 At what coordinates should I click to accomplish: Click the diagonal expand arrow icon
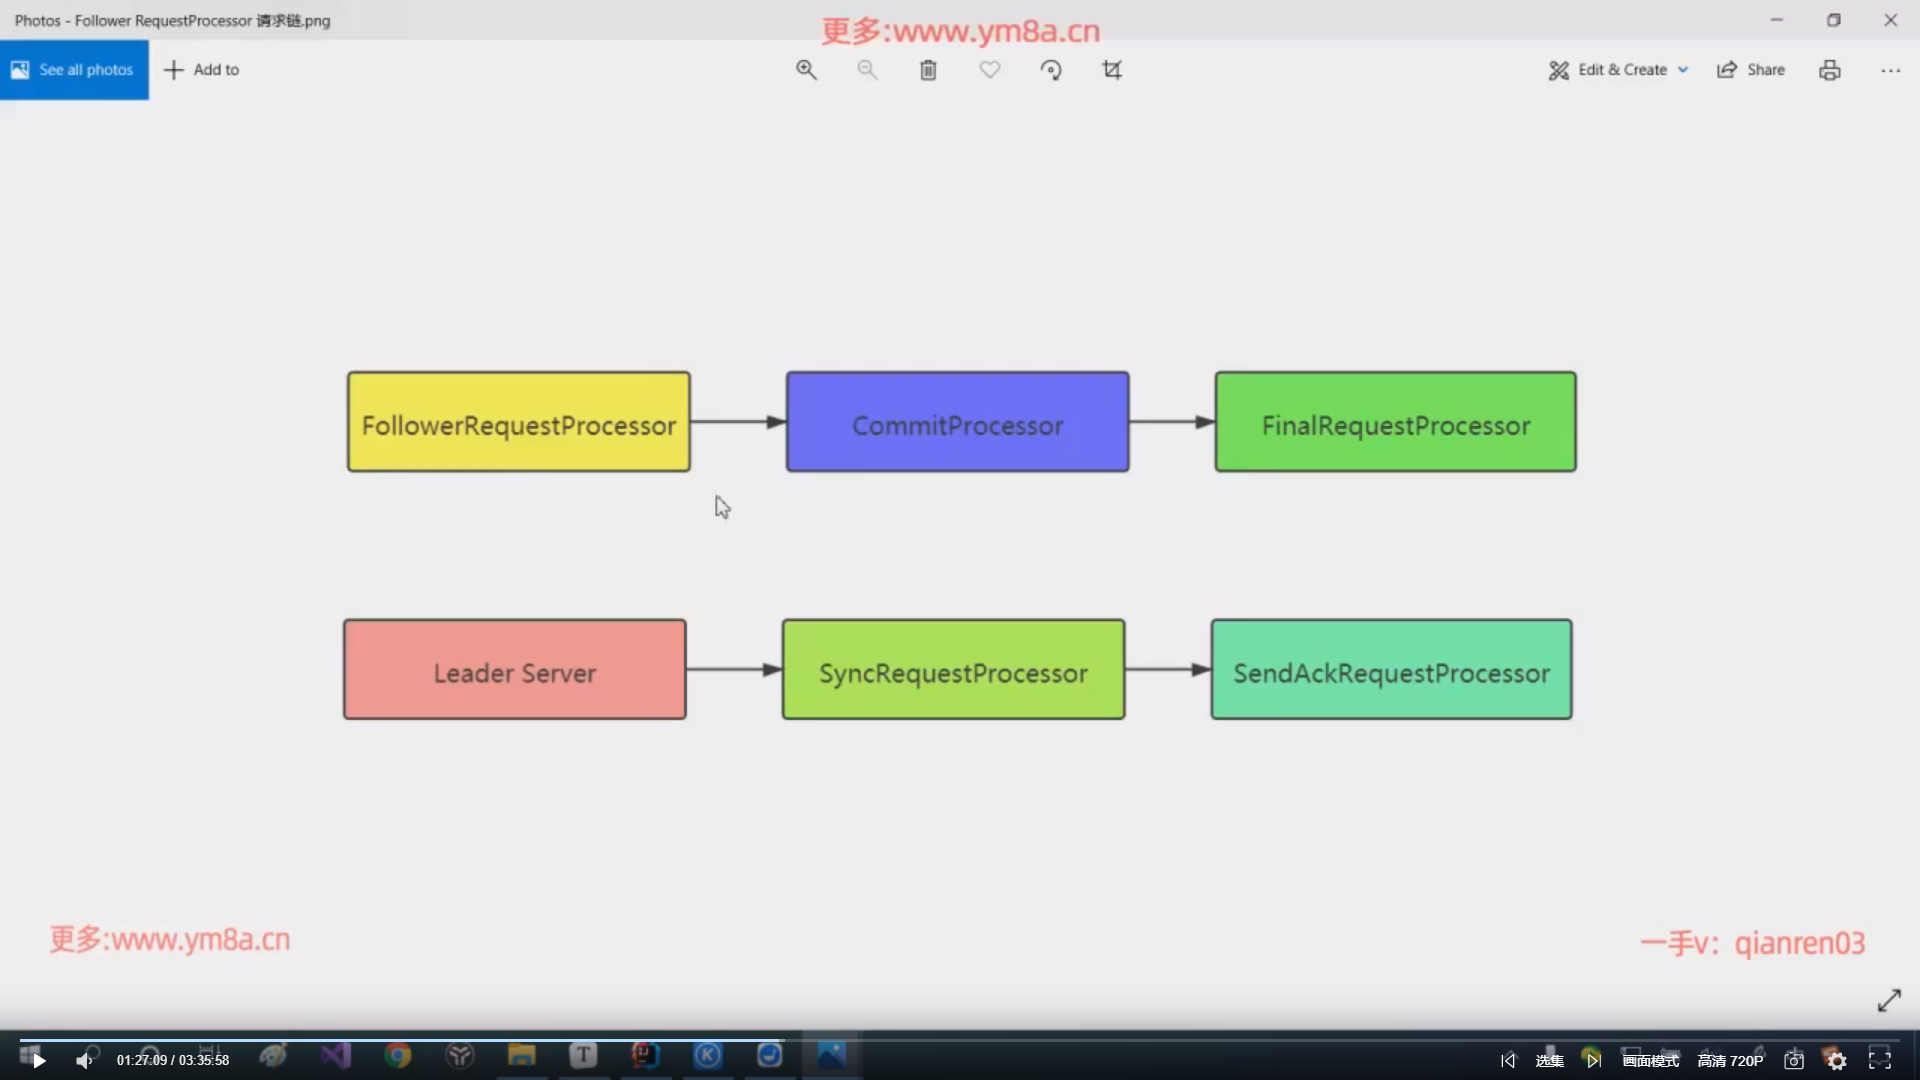pos(1889,1000)
